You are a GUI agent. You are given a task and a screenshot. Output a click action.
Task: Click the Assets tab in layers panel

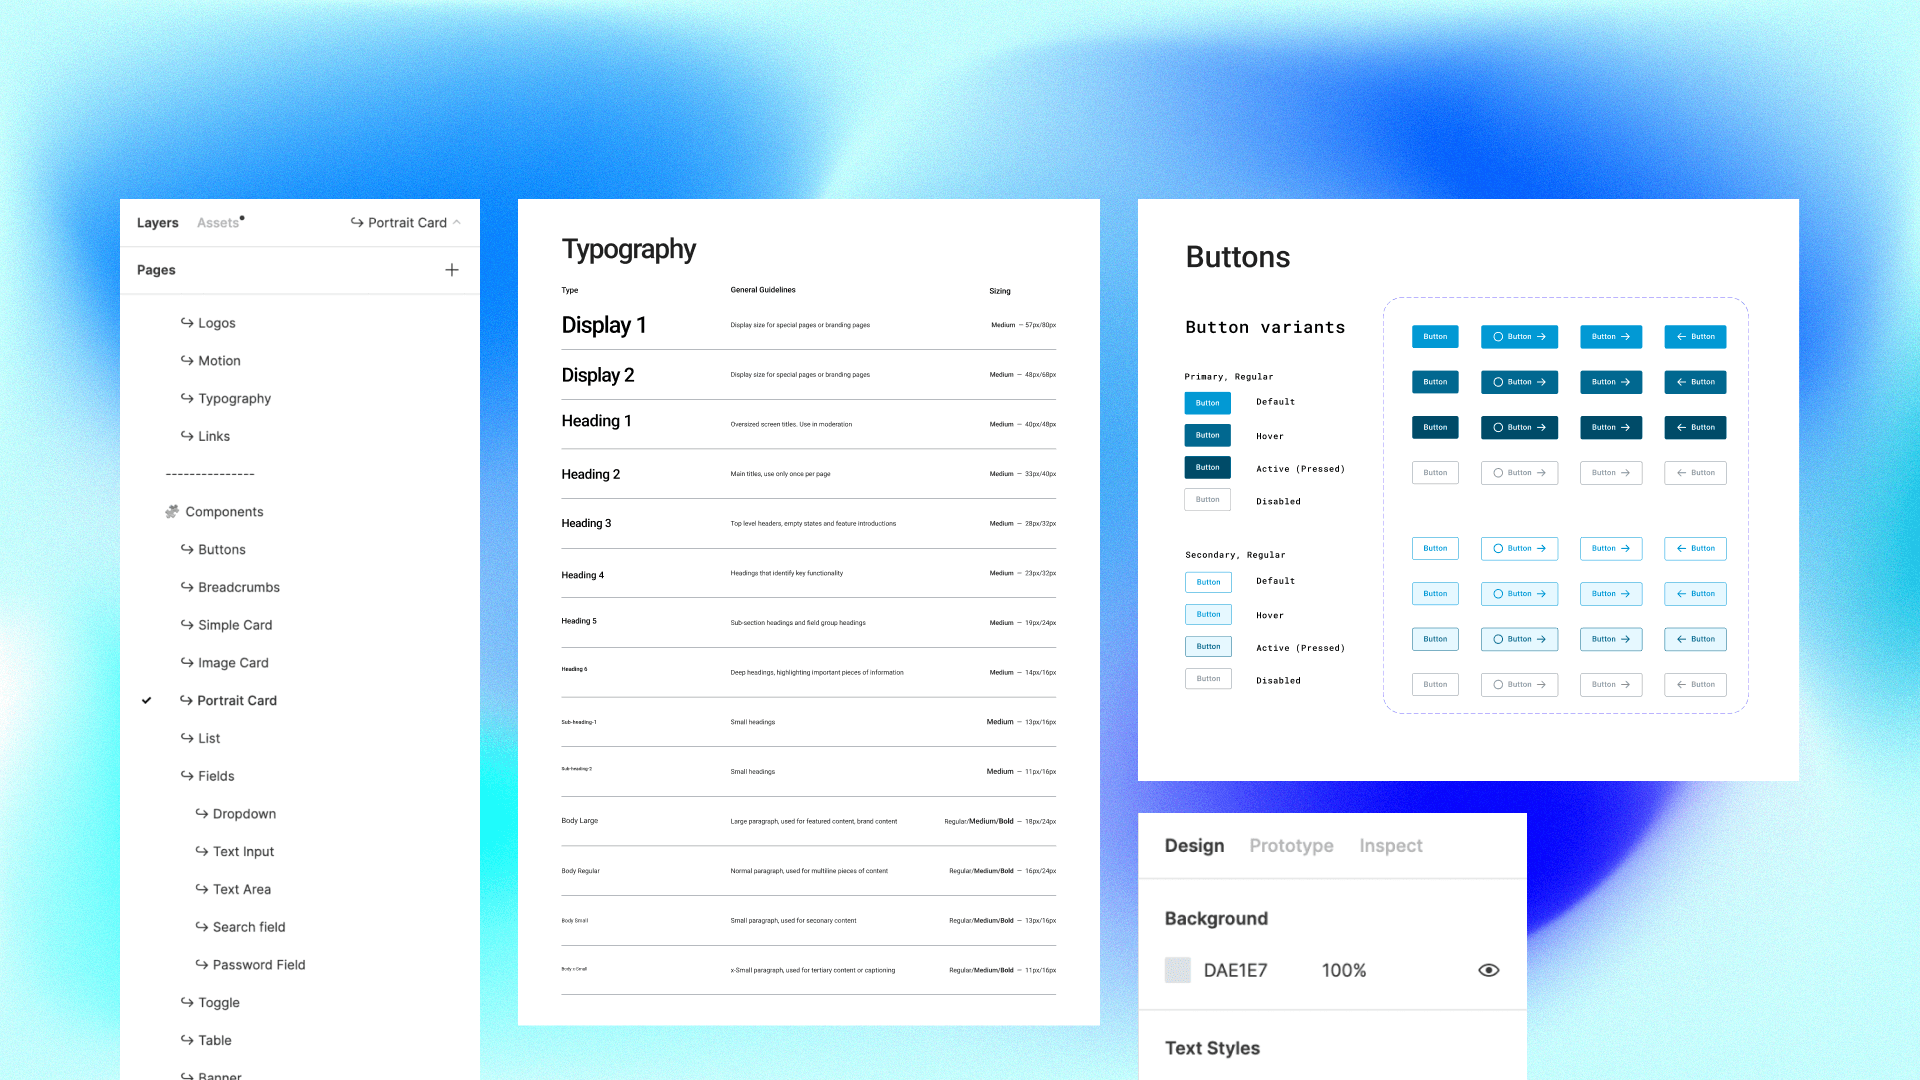coord(218,222)
